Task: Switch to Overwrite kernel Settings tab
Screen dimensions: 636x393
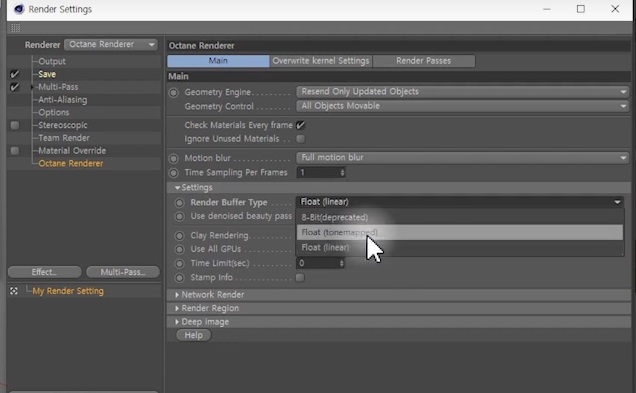Action: pos(321,61)
